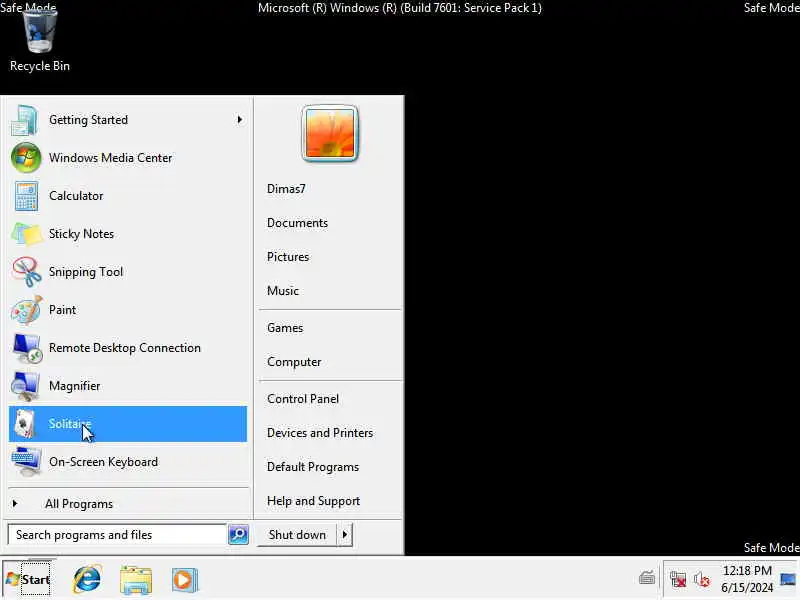
Task: Expand the Getting Started submenu arrow
Action: point(240,120)
